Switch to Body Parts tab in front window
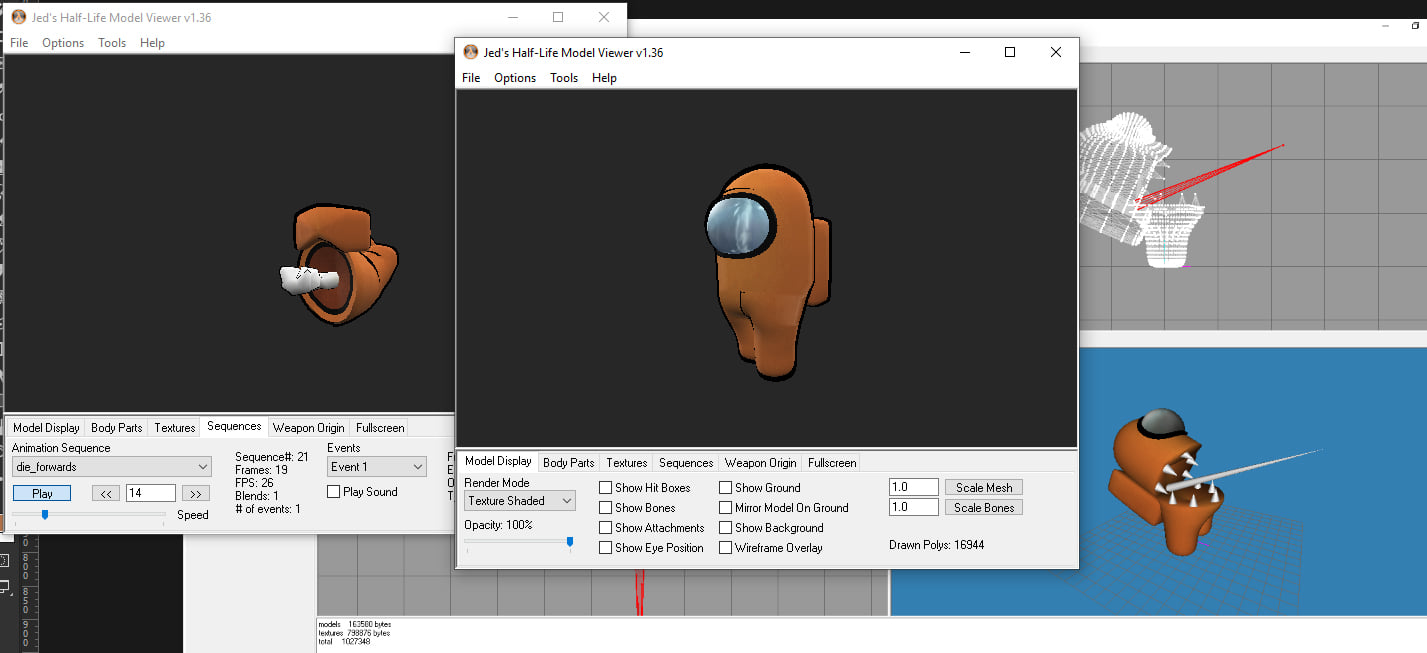1427x653 pixels. pyautogui.click(x=569, y=463)
